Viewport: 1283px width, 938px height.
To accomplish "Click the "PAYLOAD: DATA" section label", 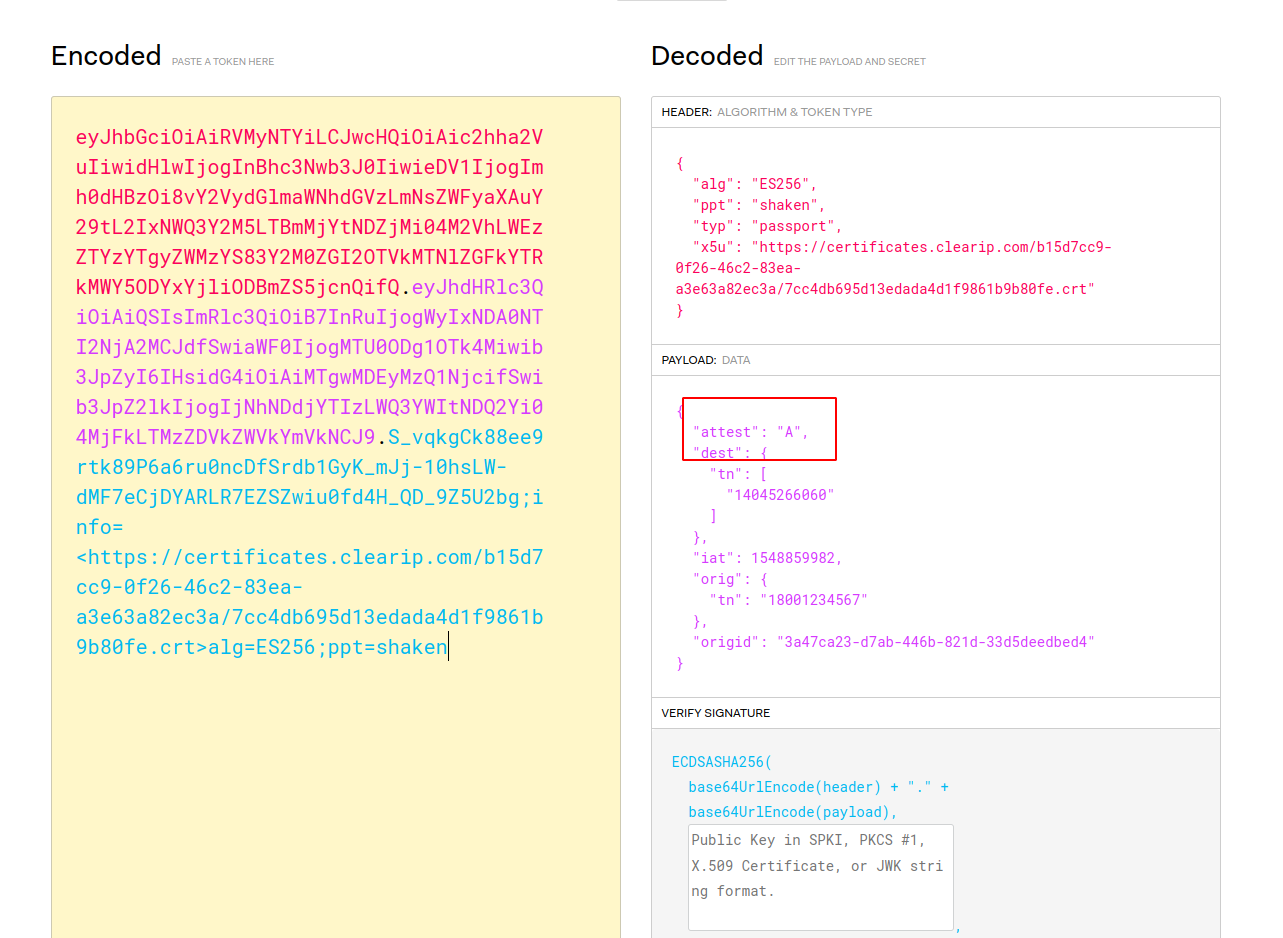I will tap(706, 360).
